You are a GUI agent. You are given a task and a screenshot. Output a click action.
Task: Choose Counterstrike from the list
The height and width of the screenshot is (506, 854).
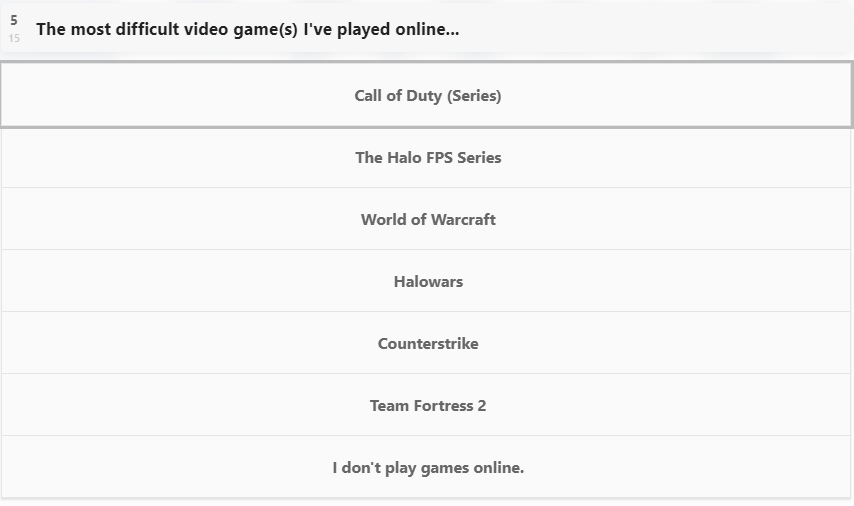(427, 343)
